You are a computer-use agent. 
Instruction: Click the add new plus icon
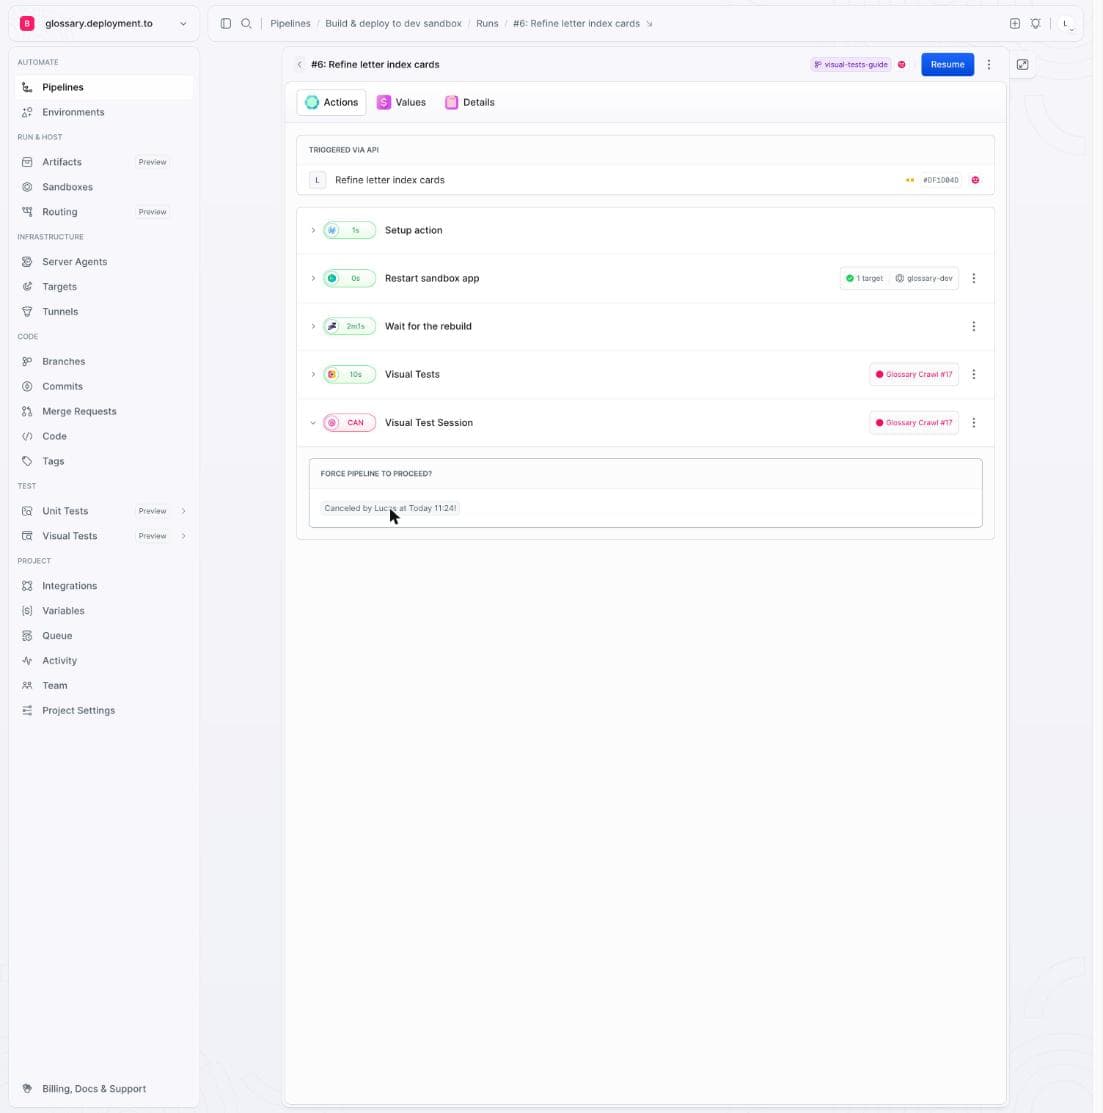pyautogui.click(x=1015, y=23)
